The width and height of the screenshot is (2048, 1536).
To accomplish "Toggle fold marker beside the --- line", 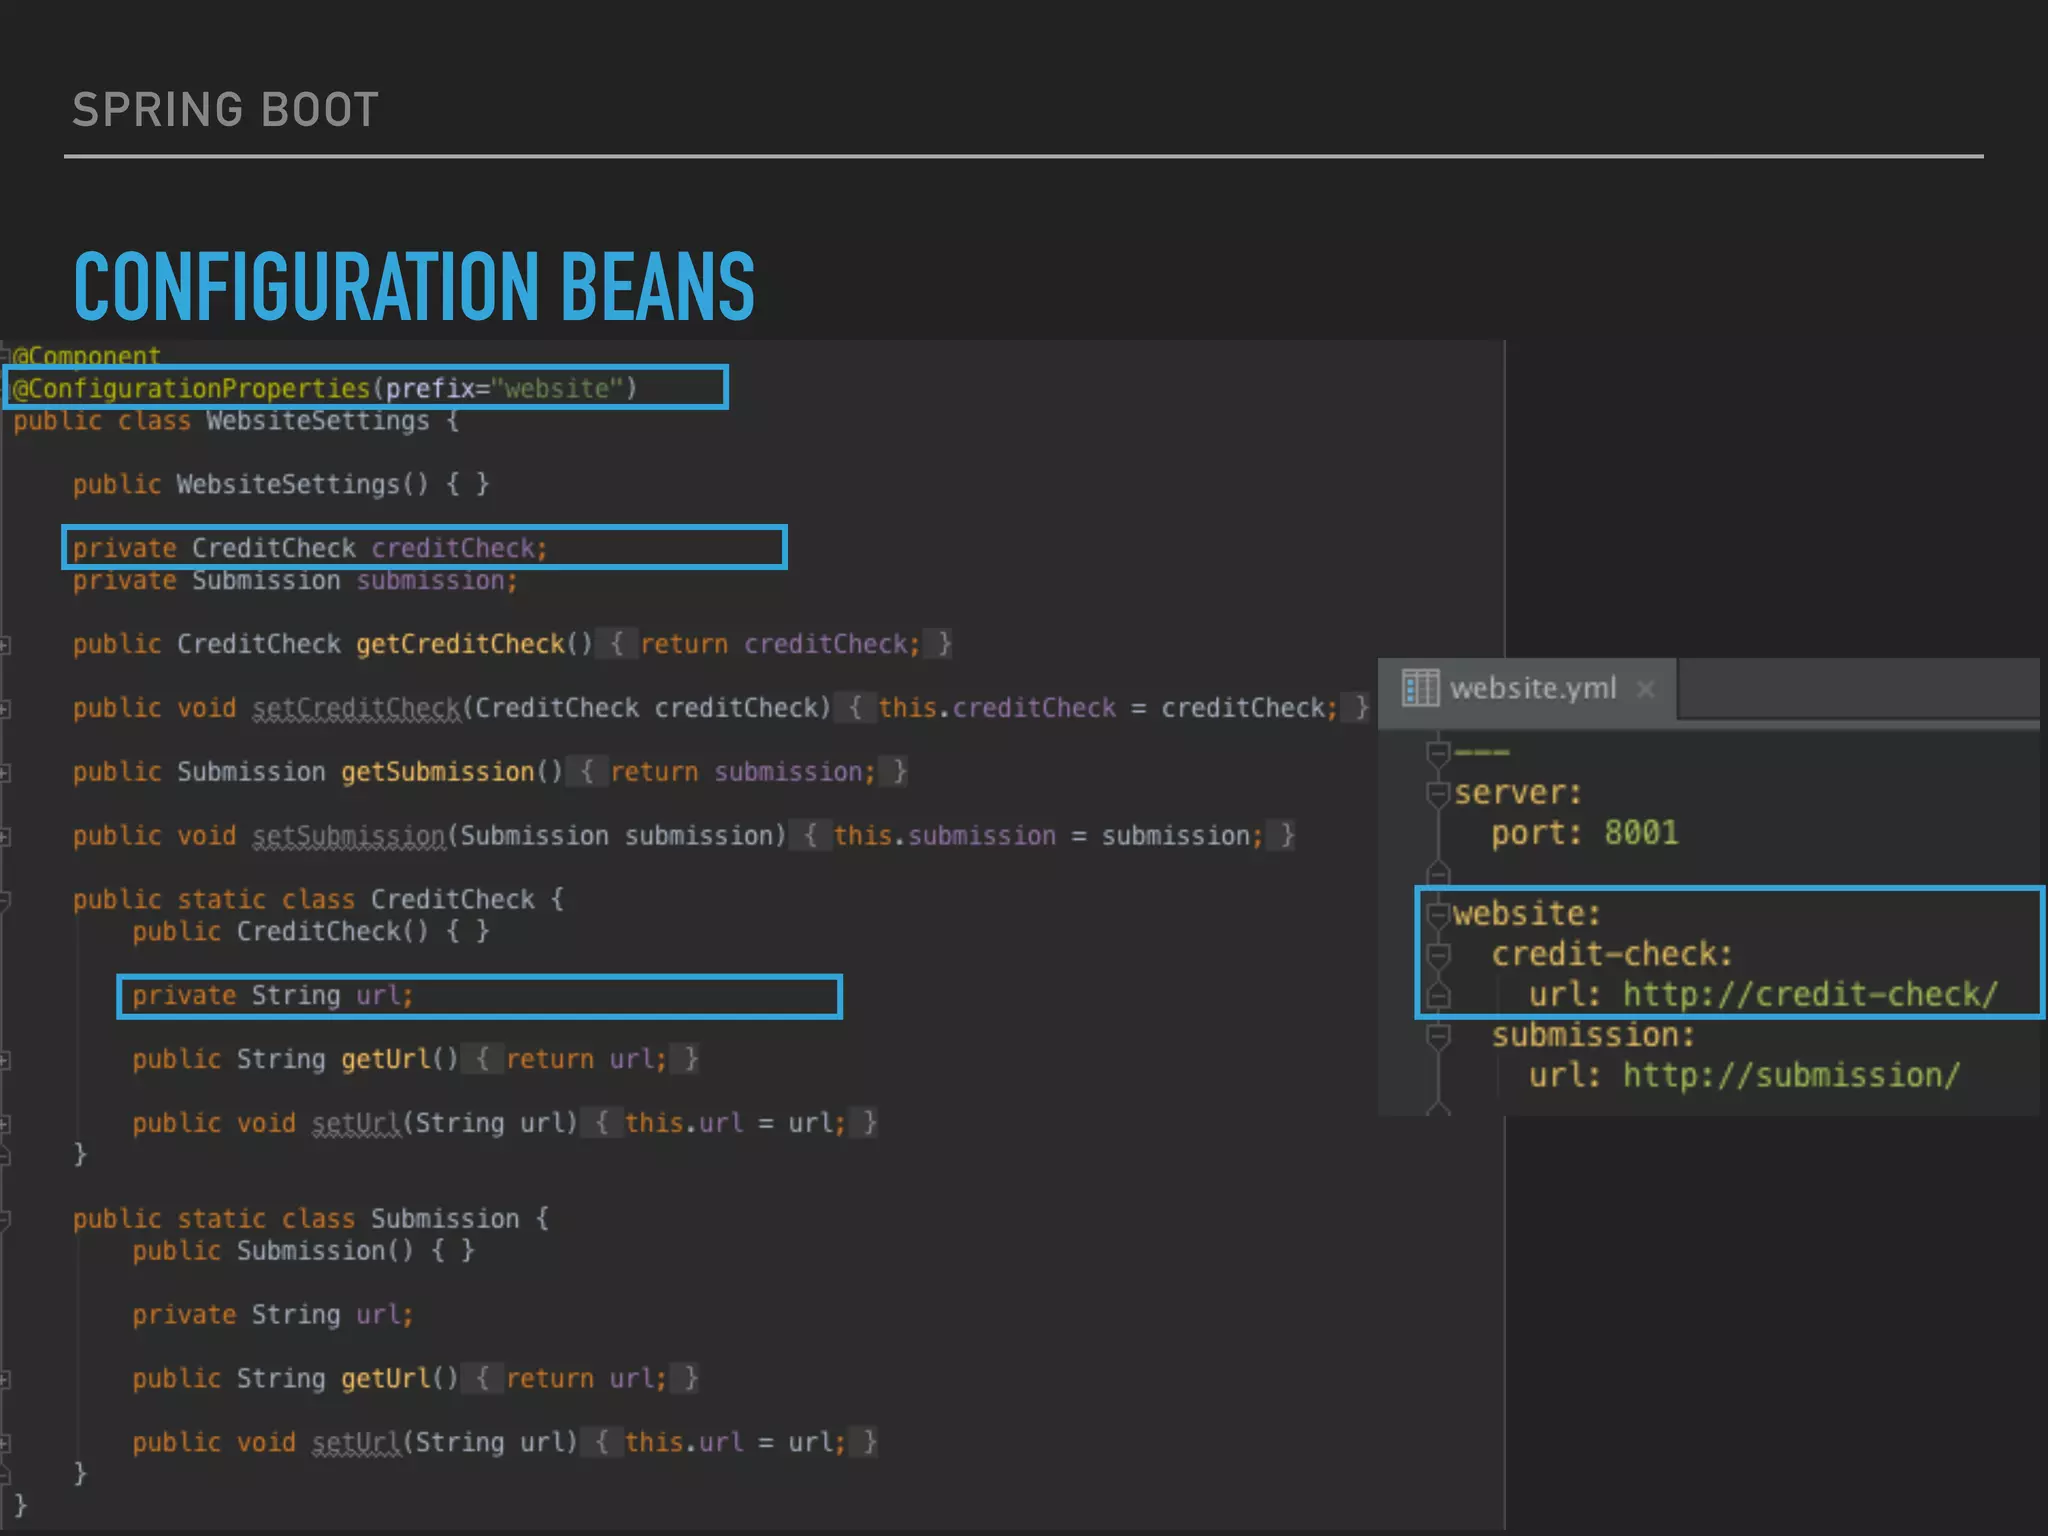I will click(x=1438, y=752).
